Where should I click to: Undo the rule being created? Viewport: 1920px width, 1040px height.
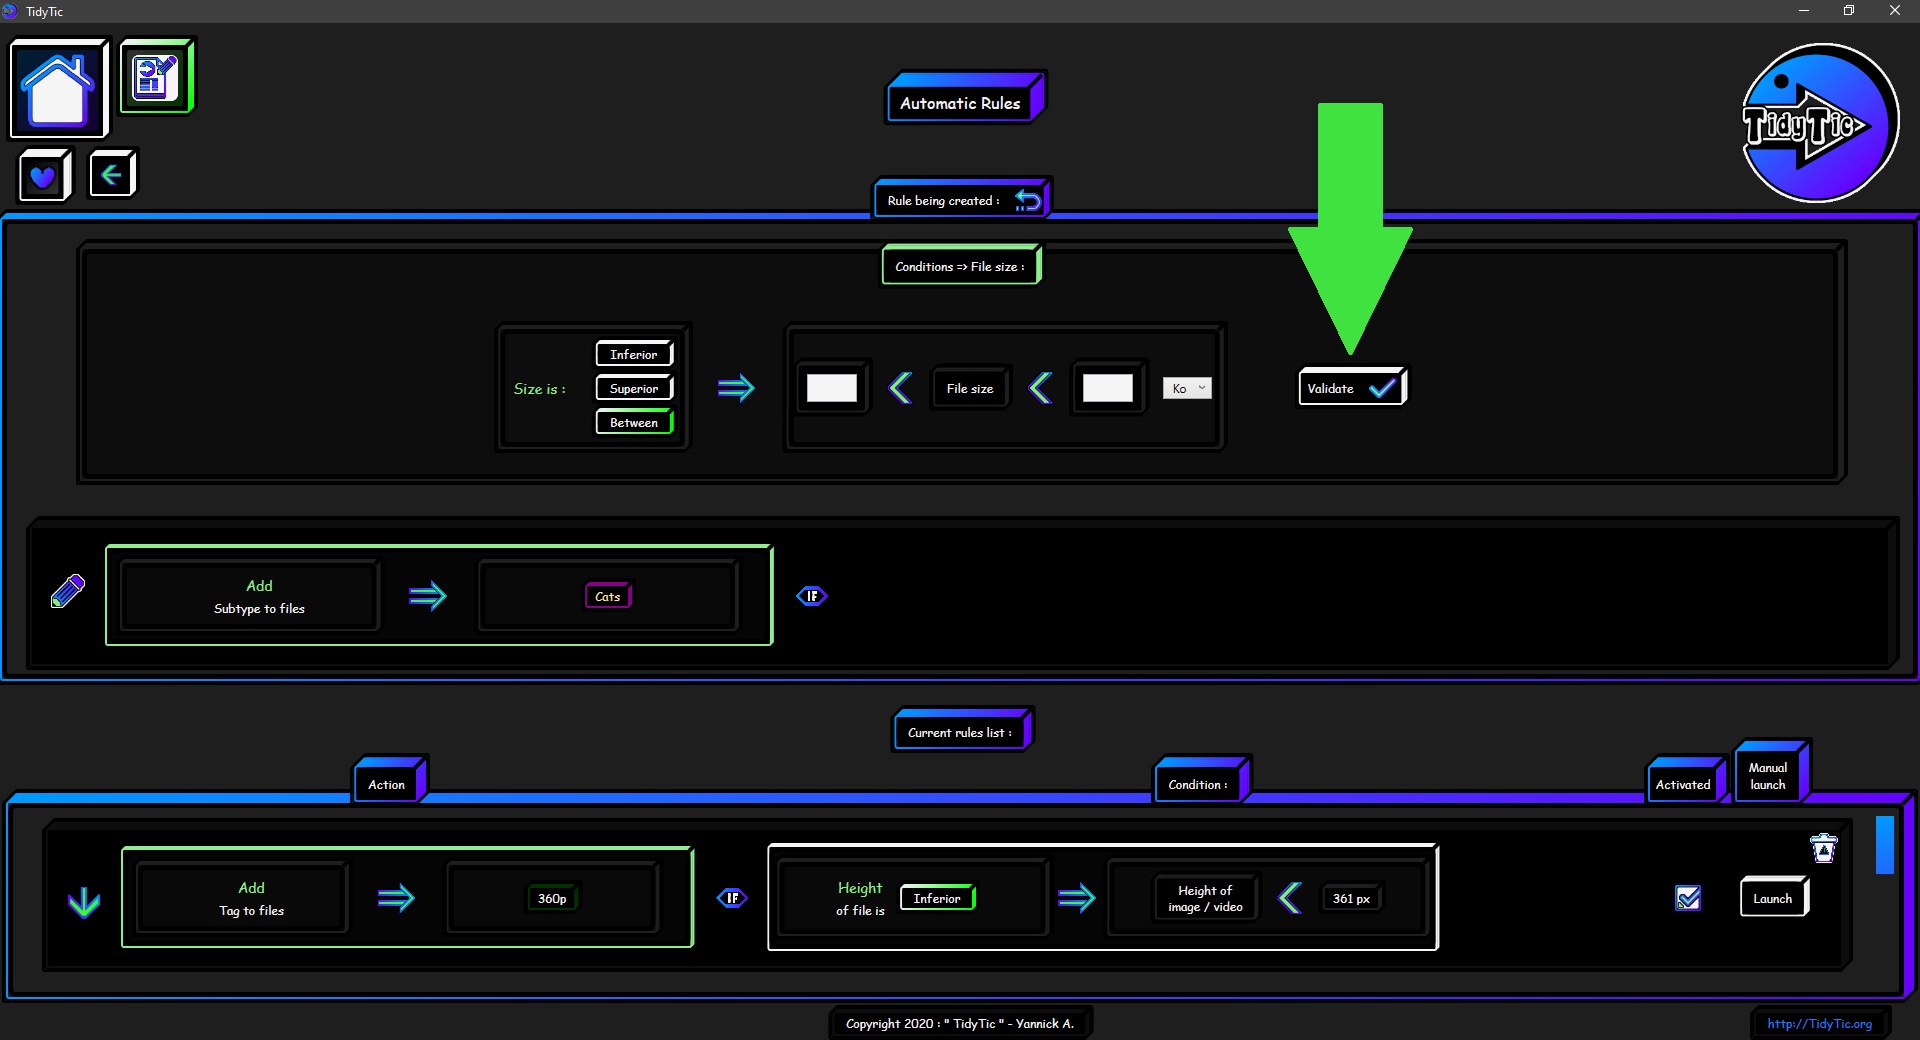[x=1027, y=200]
